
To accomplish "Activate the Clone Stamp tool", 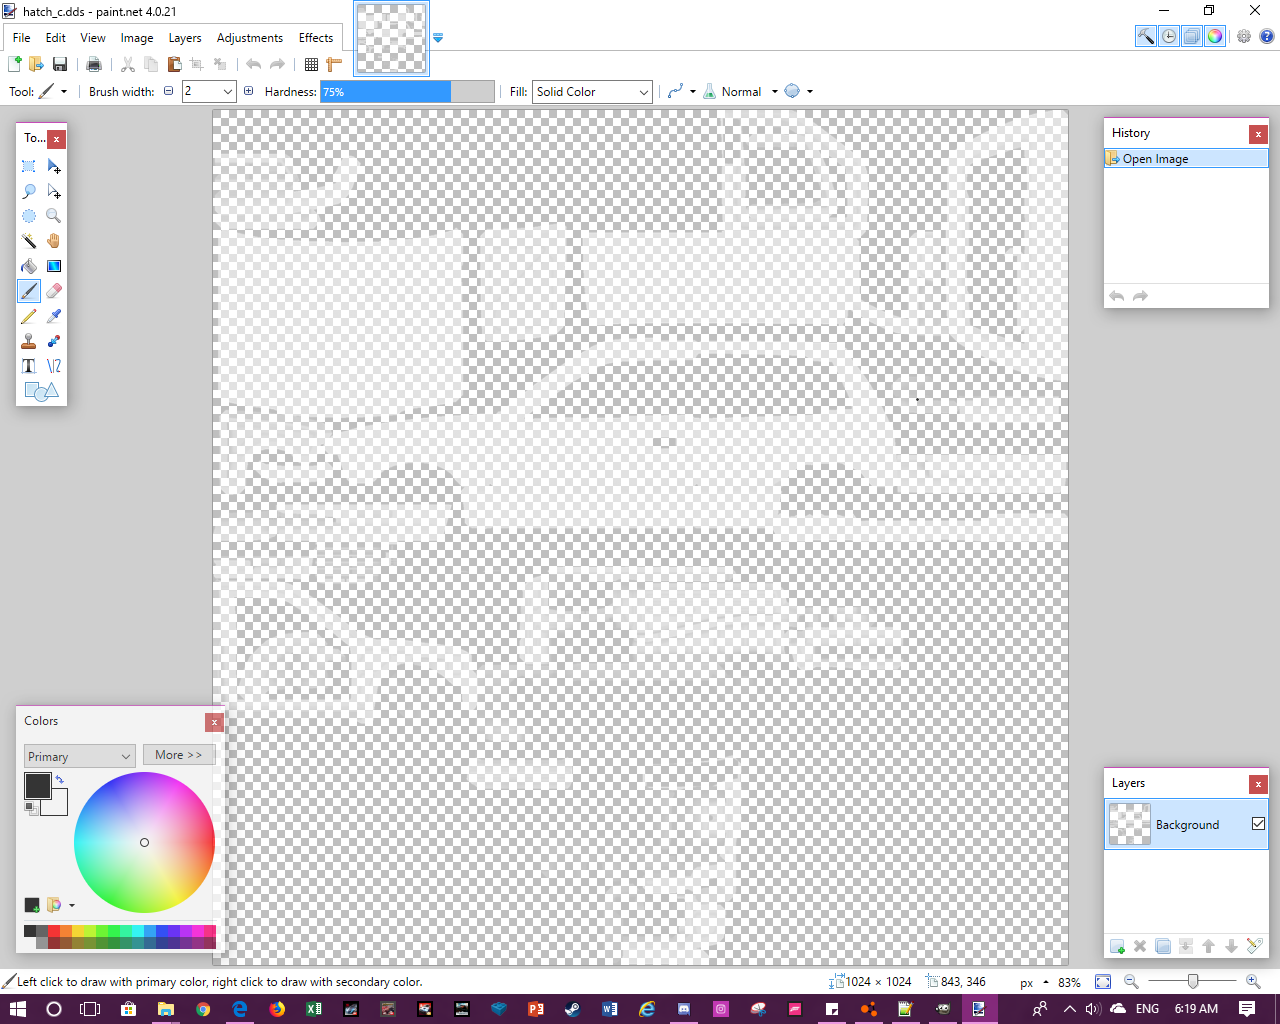I will (29, 341).
